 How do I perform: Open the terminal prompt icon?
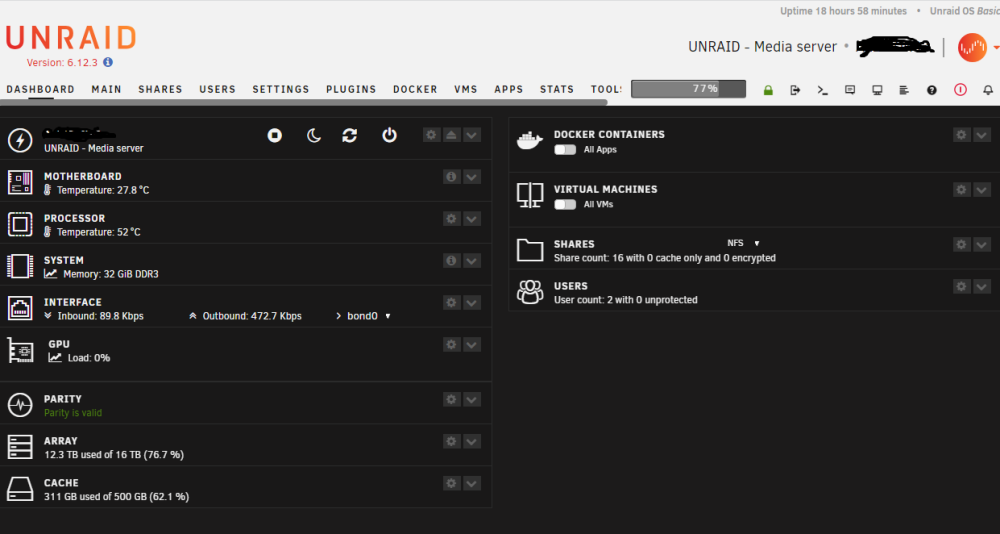tap(823, 90)
